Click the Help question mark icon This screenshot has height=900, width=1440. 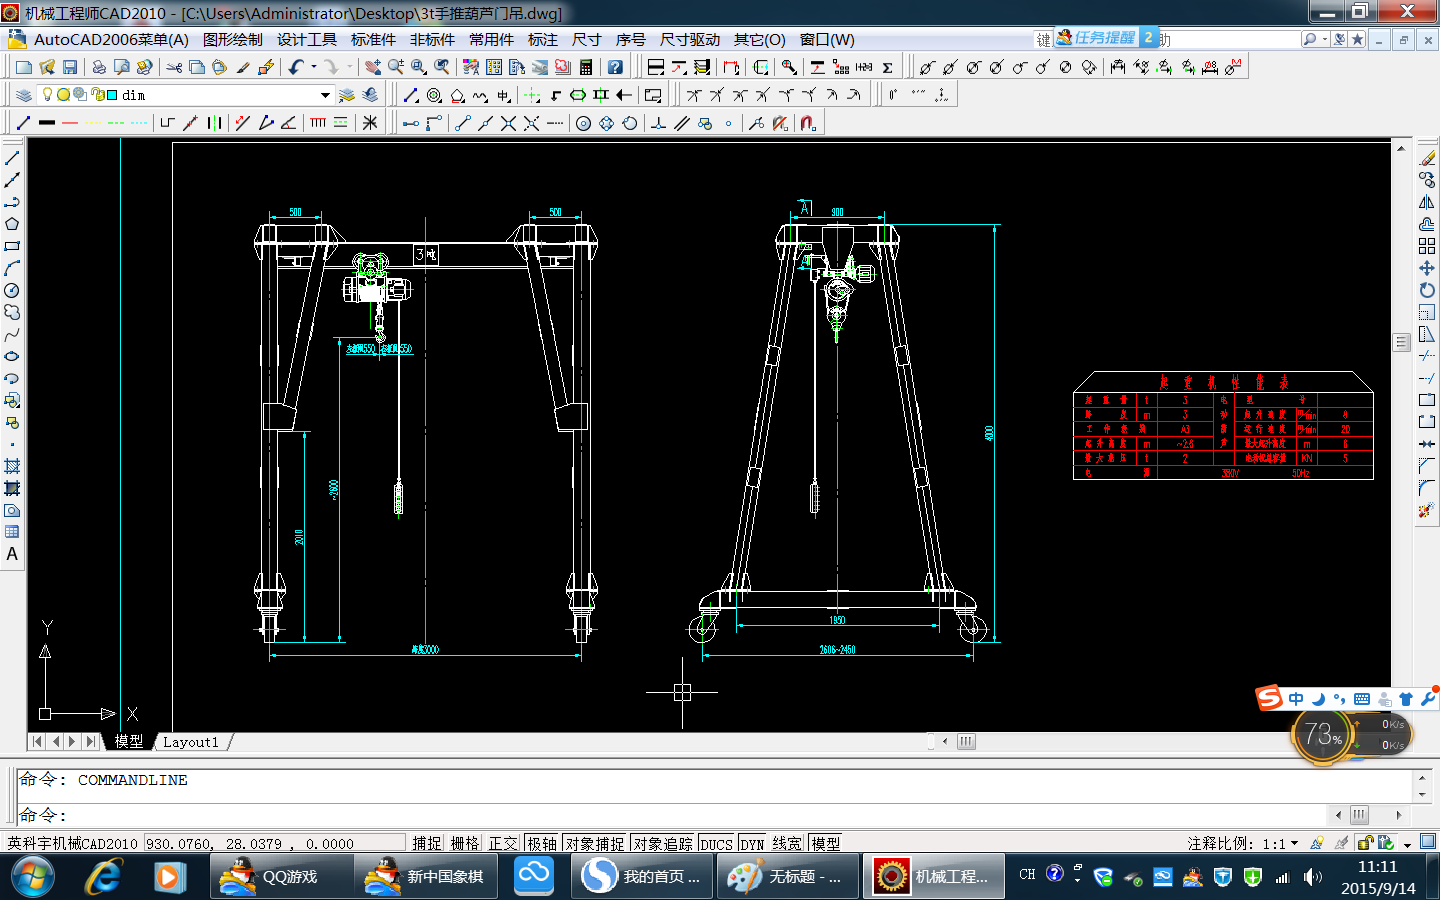tap(615, 67)
